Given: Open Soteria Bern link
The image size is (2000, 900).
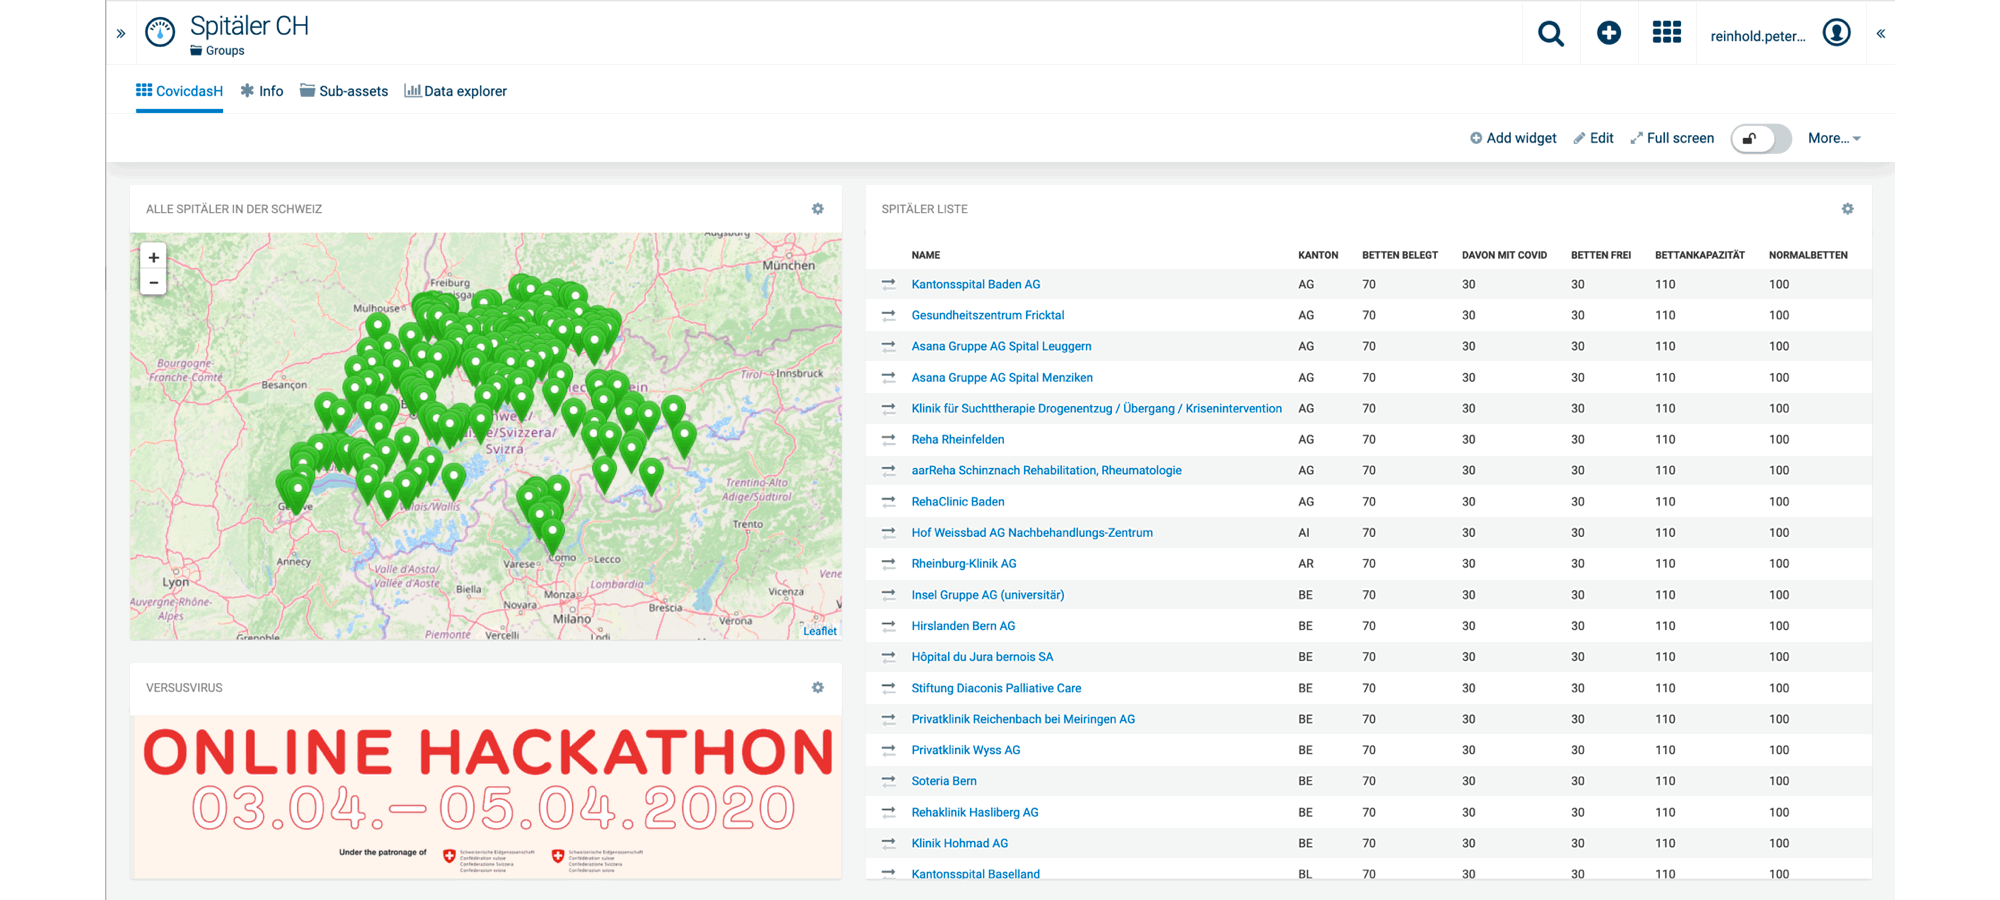Looking at the screenshot, I should pos(944,781).
